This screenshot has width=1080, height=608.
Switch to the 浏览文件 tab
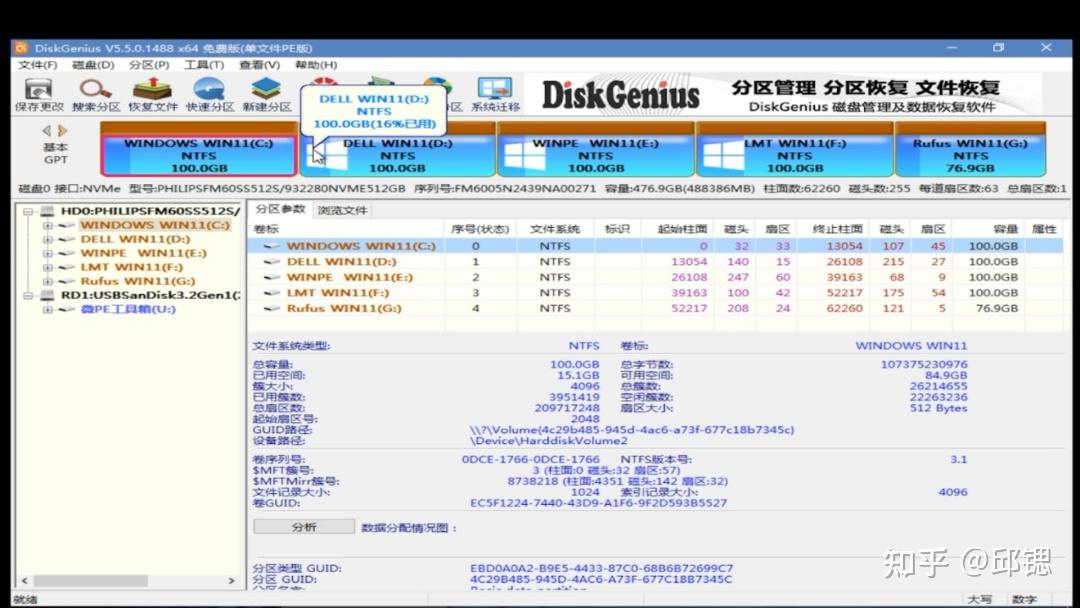click(342, 210)
